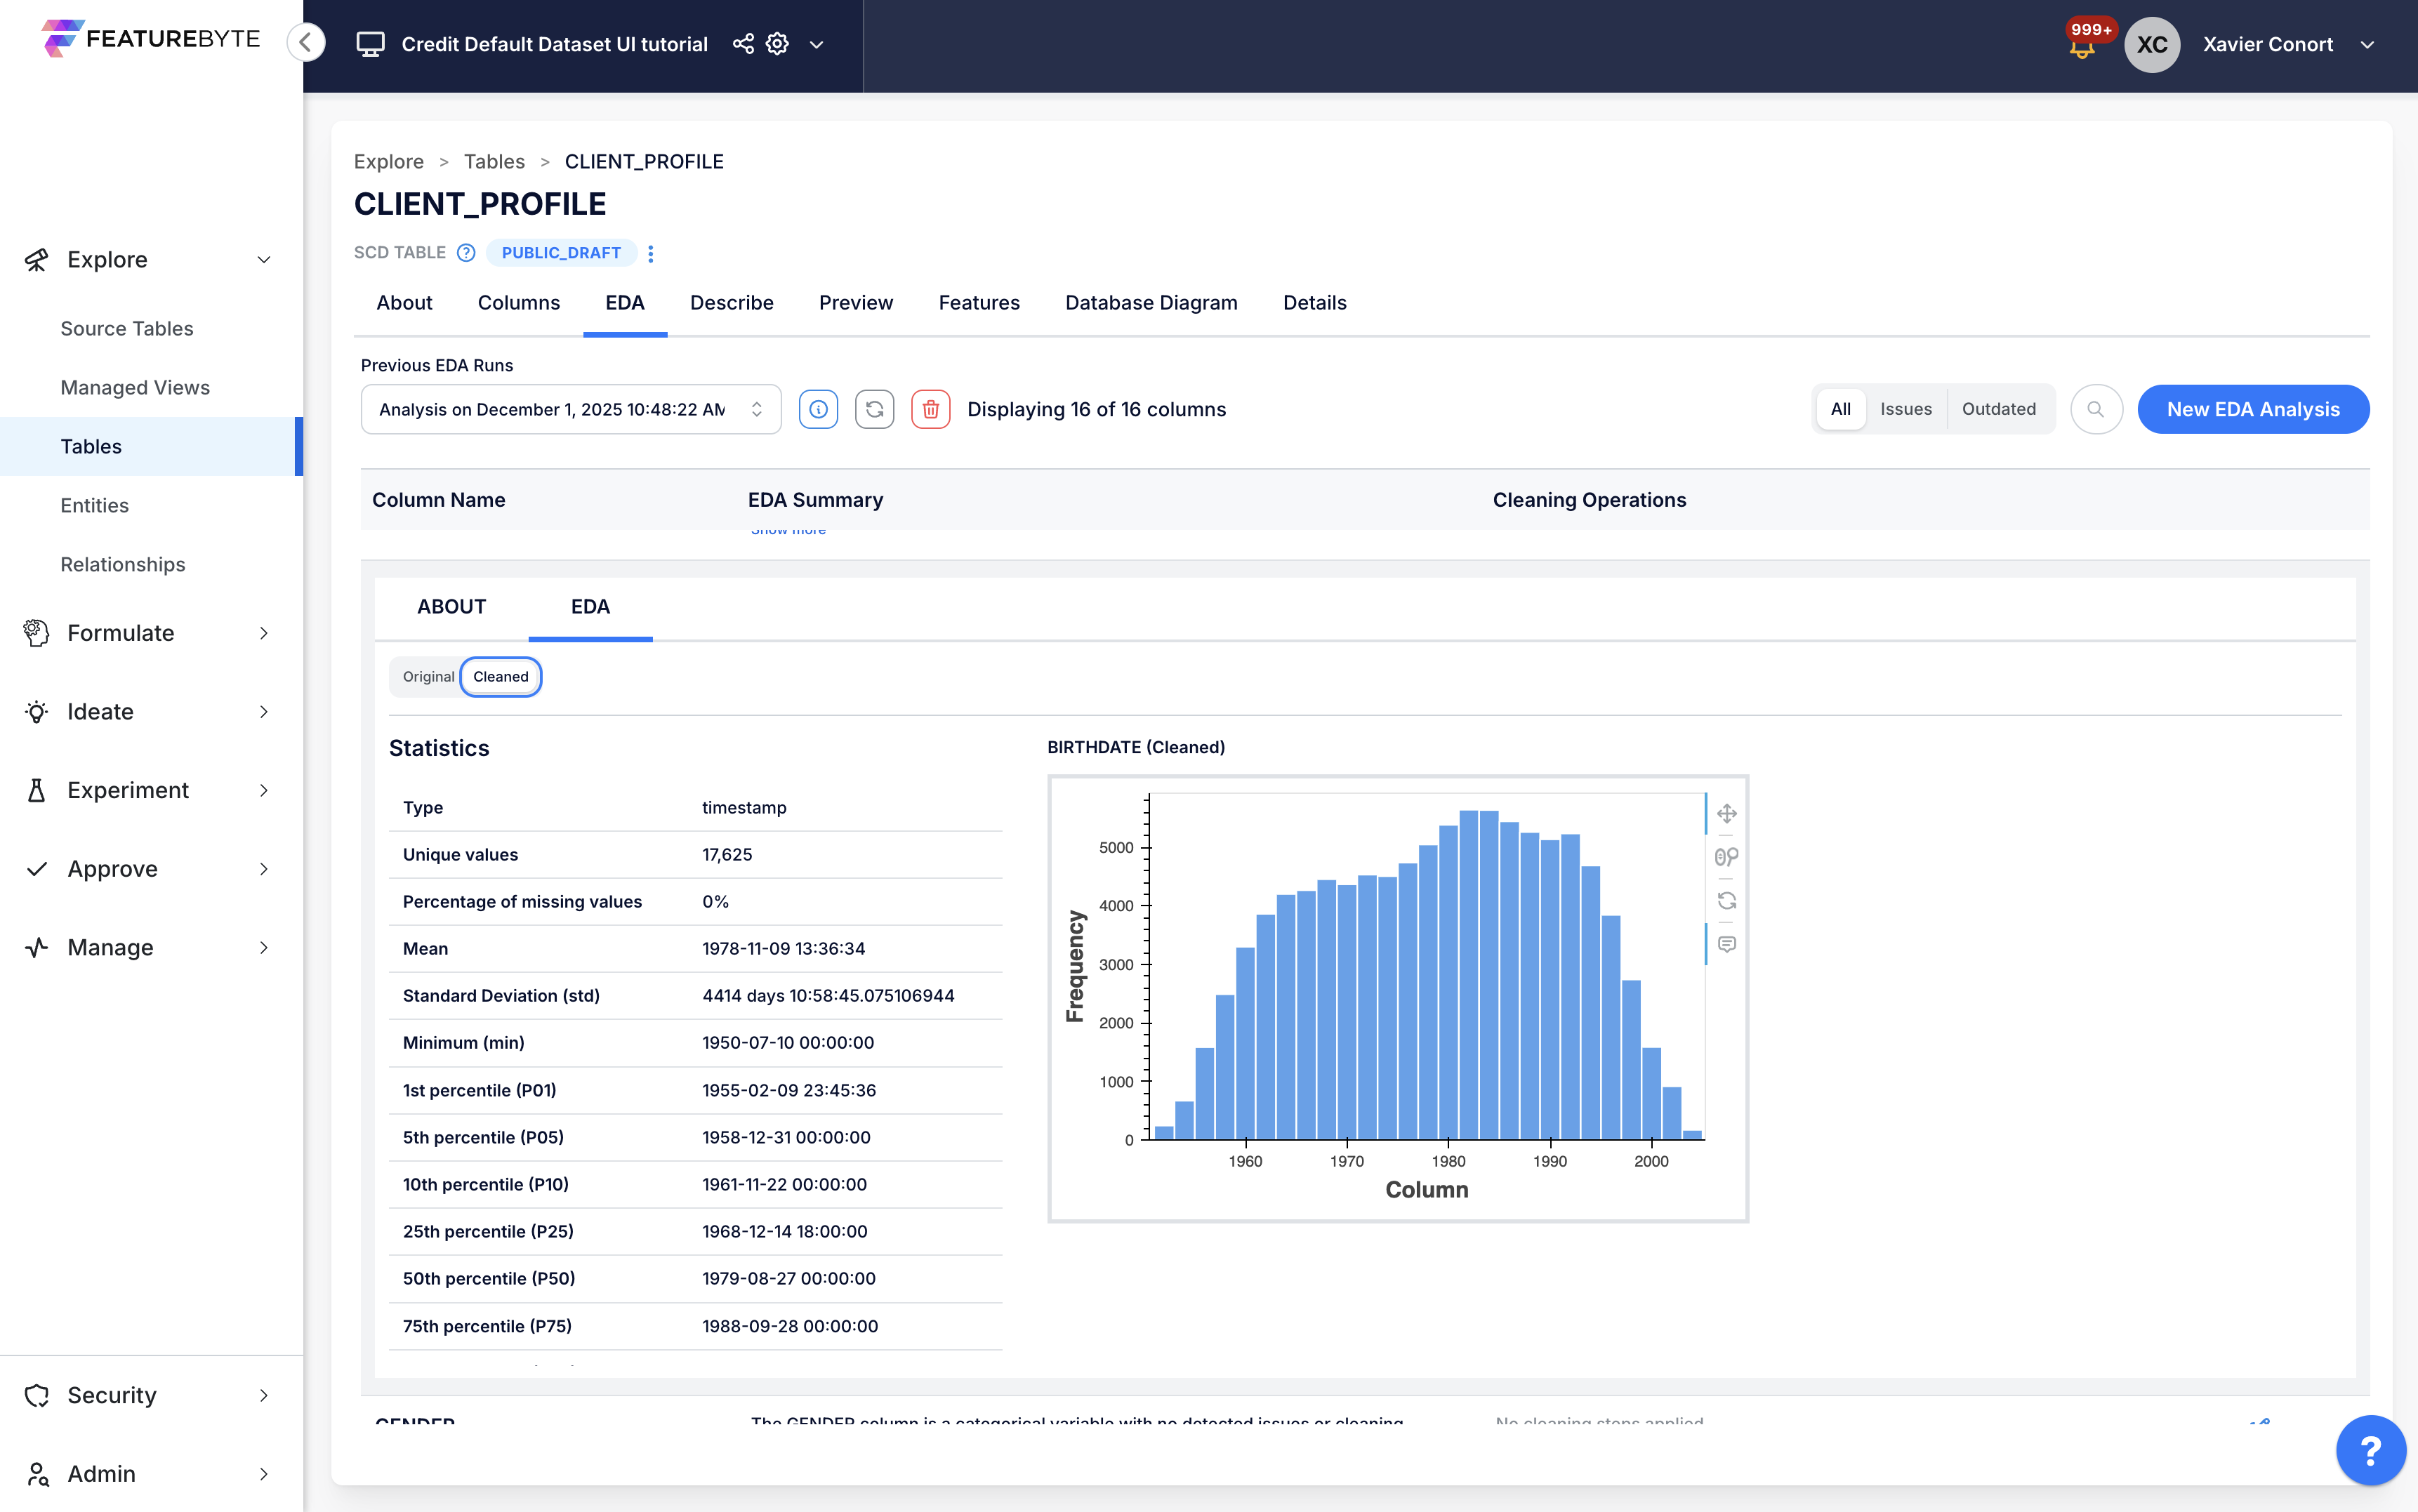Open the column search magnifier icon
2418x1512 pixels.
(2096, 409)
